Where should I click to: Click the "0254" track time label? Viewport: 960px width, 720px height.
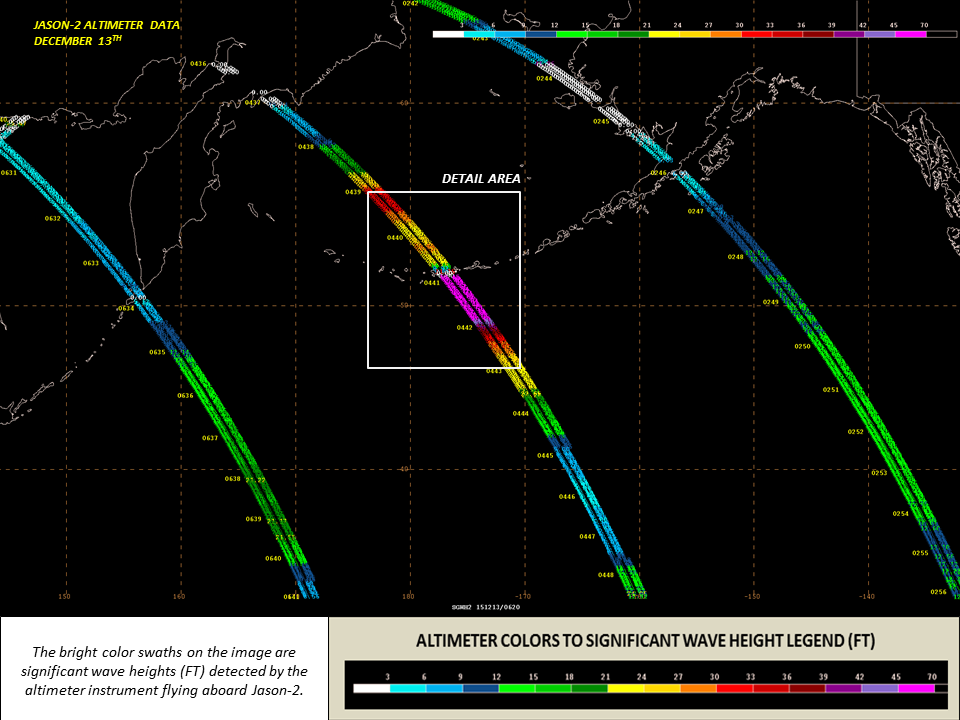(x=901, y=514)
